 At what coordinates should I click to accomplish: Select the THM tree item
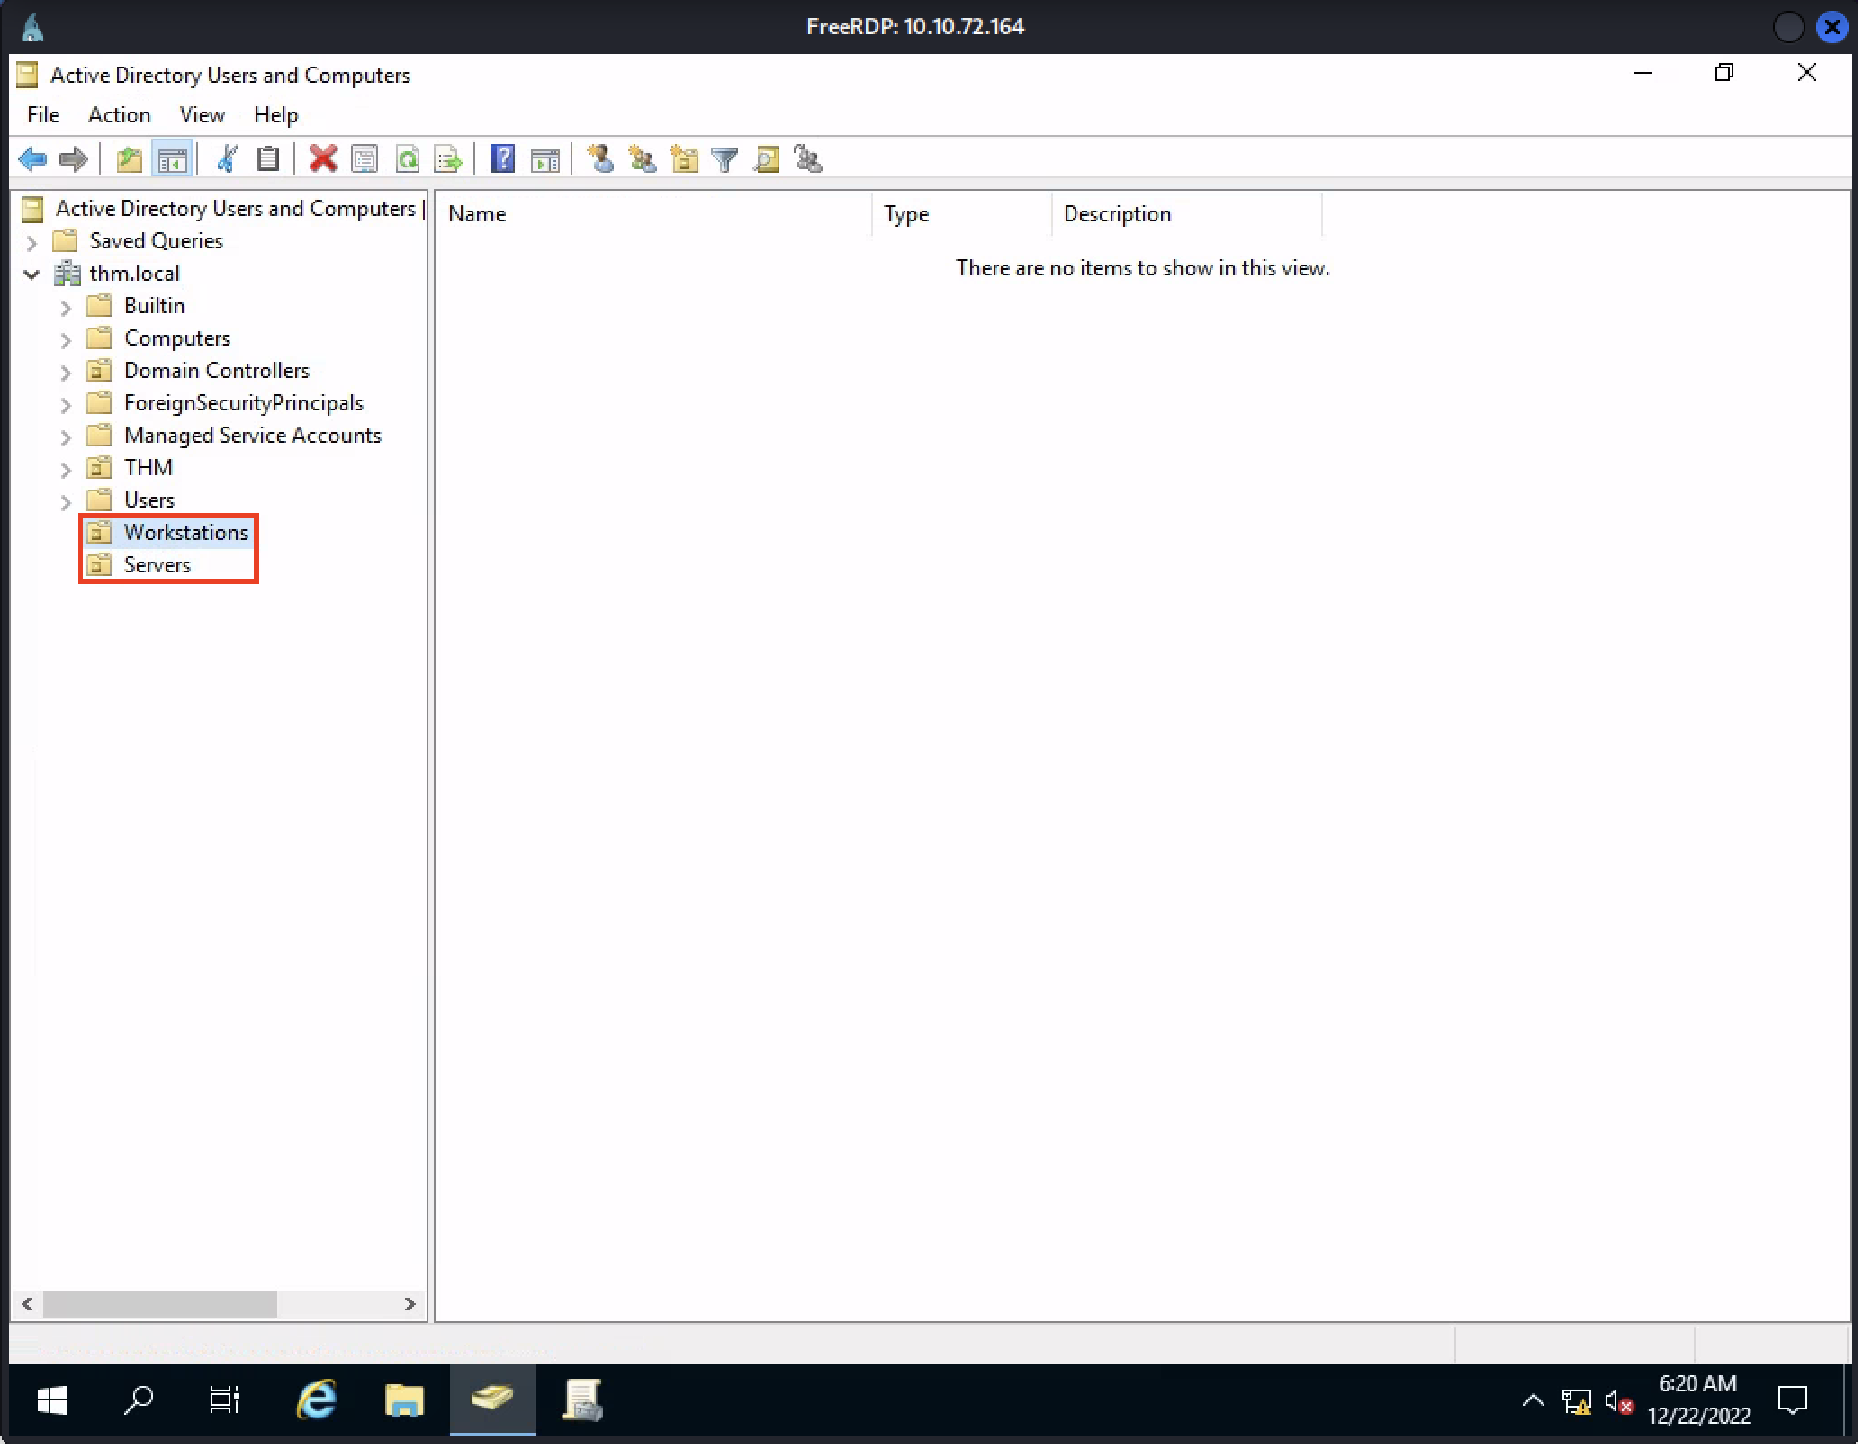pyautogui.click(x=148, y=468)
